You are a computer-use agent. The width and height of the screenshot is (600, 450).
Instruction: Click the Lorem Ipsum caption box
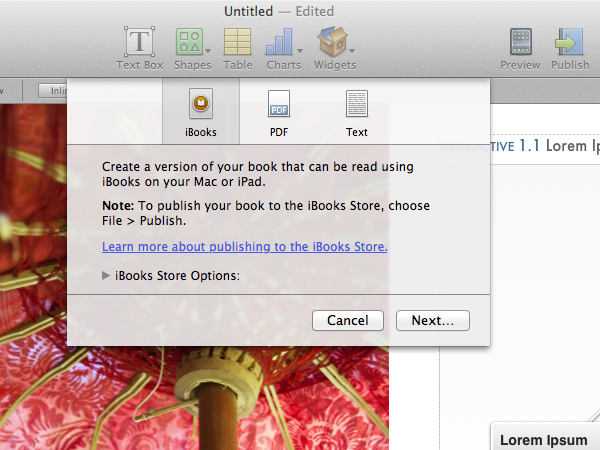click(545, 436)
